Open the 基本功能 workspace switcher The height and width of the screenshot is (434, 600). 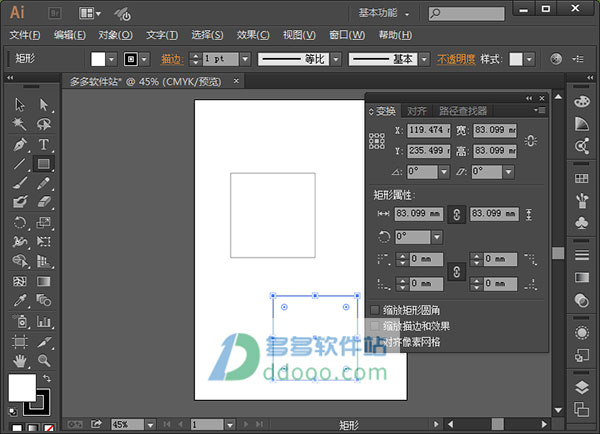point(384,13)
